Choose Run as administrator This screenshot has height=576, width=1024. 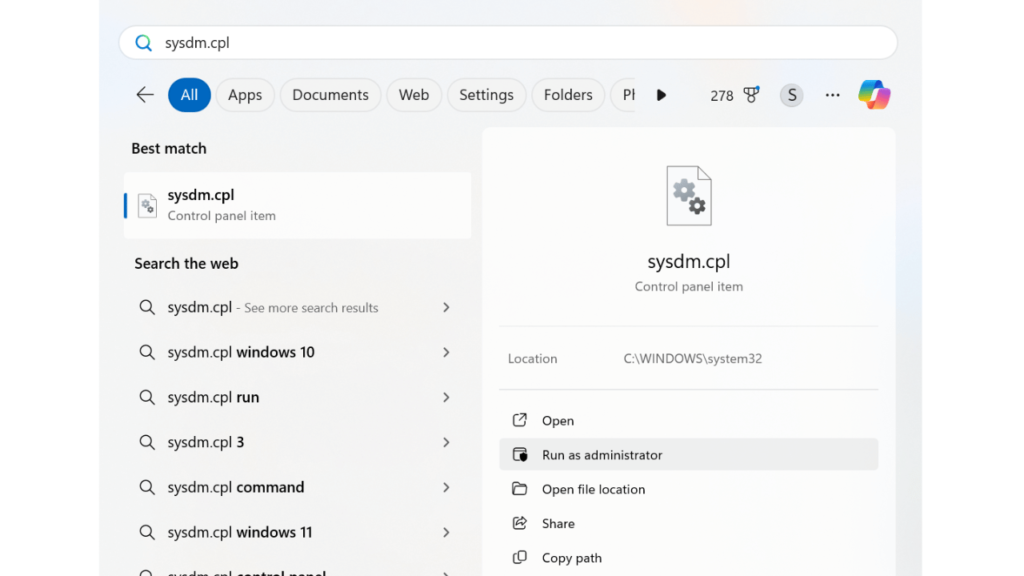(x=688, y=455)
